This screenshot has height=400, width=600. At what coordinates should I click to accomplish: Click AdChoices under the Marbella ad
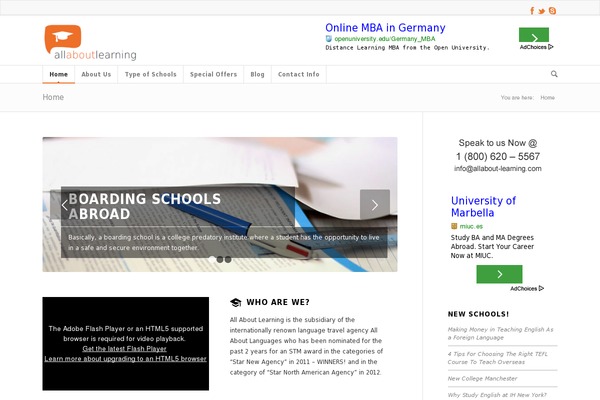[x=527, y=289]
